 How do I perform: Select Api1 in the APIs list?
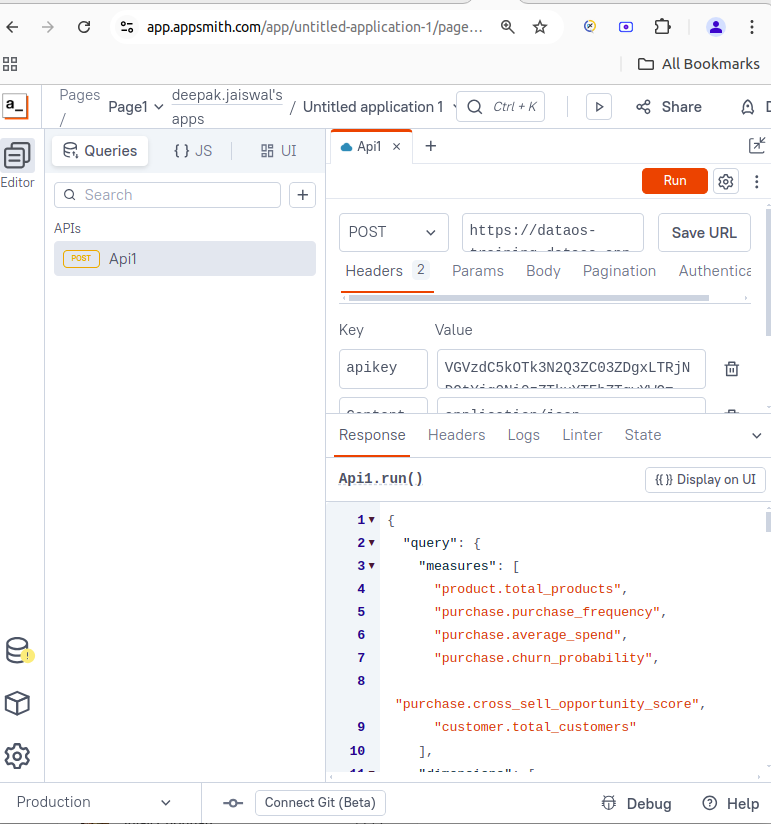click(x=185, y=259)
